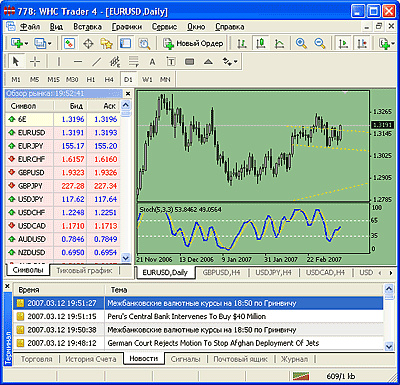
Task: Toggle the H4 timeframe button
Action: point(109,80)
